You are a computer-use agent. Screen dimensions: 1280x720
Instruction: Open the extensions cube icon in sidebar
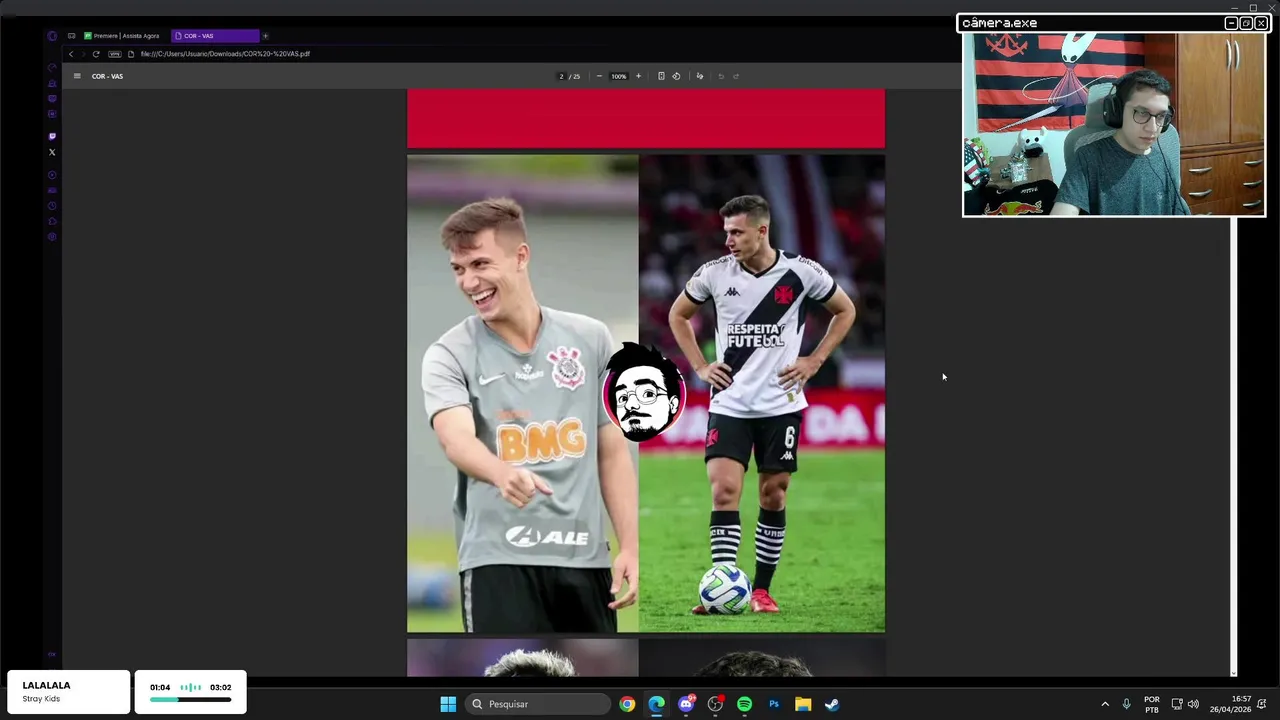[52, 221]
